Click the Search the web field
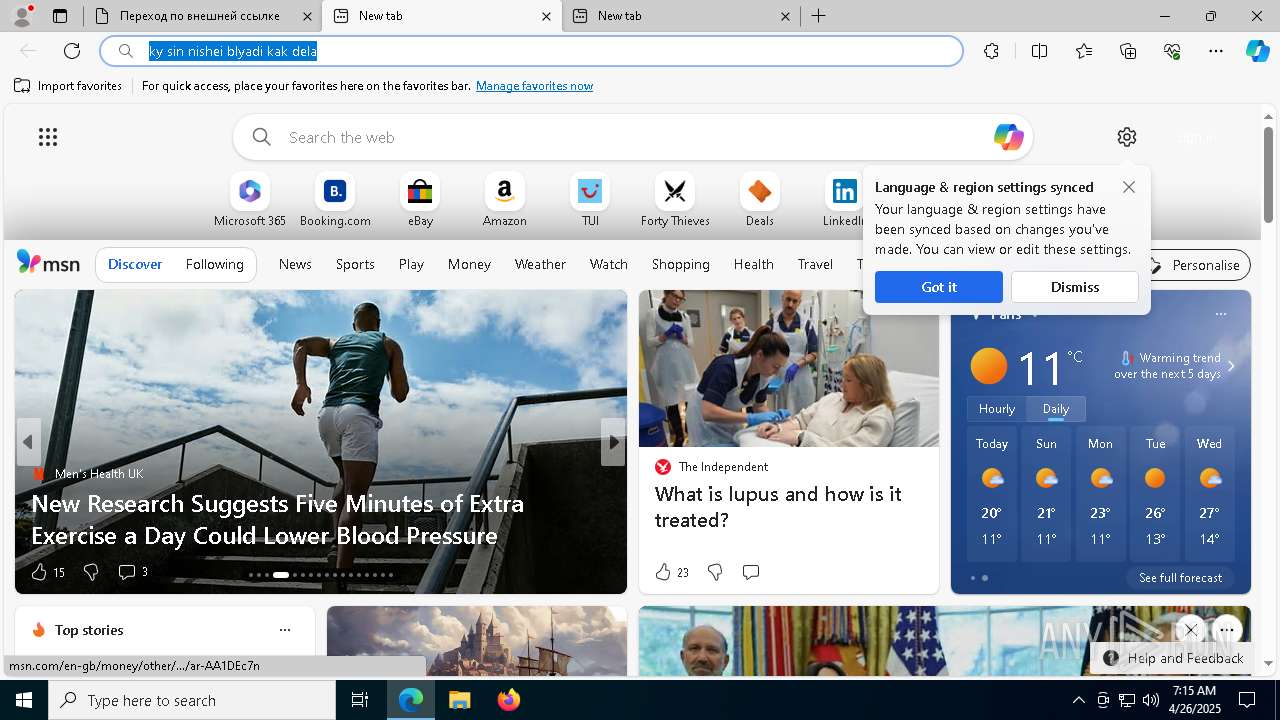 (x=633, y=137)
